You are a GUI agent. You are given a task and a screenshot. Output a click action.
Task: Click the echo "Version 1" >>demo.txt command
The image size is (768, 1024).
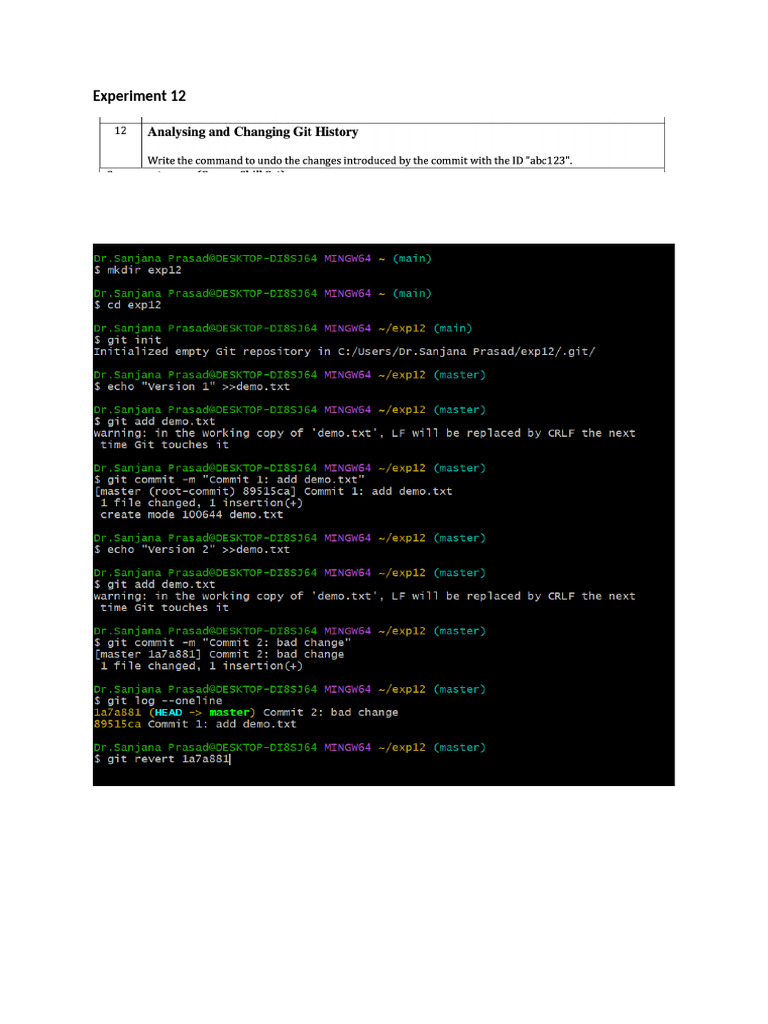(192, 387)
